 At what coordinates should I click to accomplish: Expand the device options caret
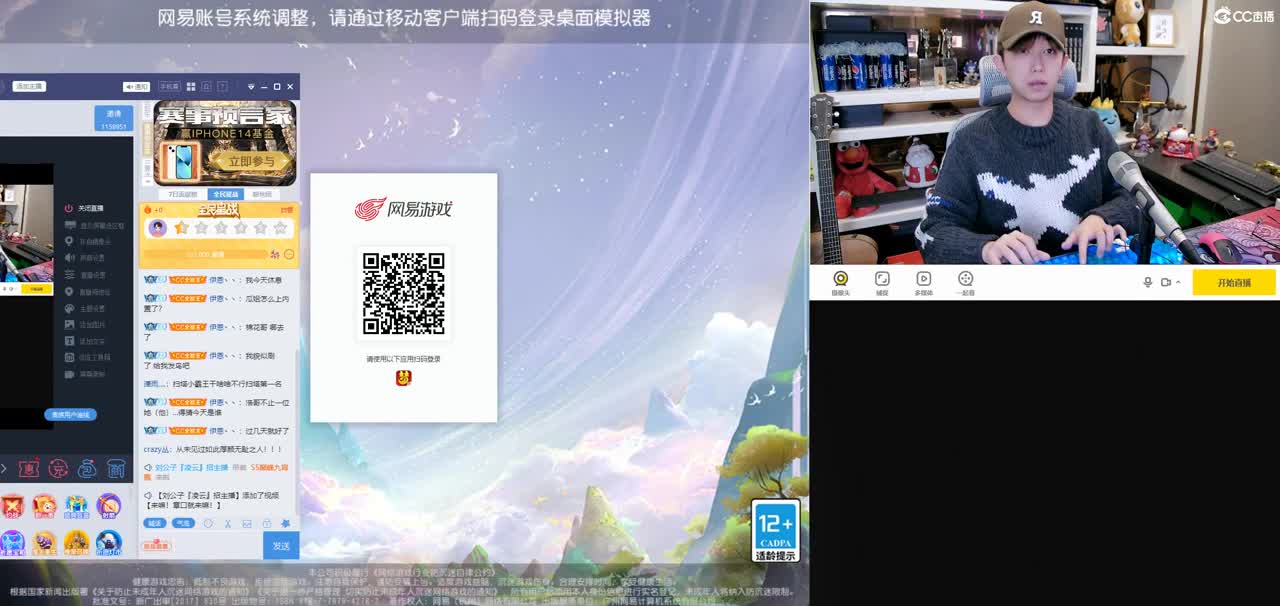pos(1178,282)
